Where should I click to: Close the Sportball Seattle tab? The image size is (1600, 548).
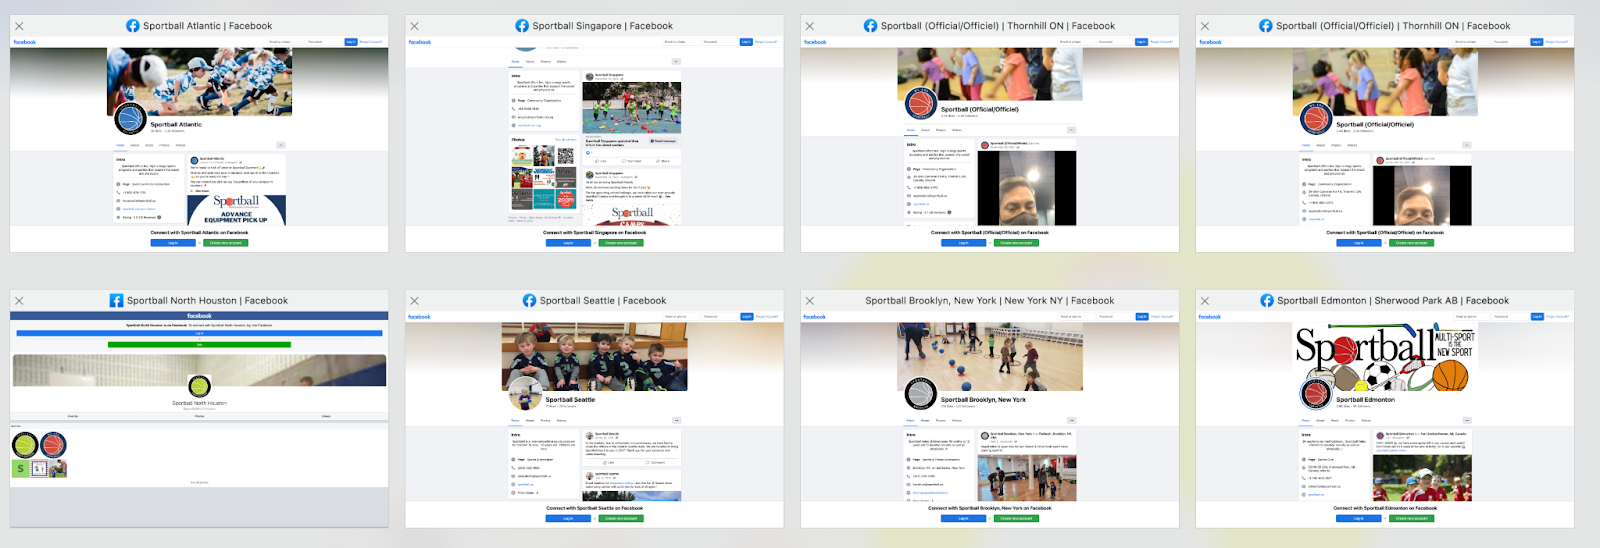(x=414, y=301)
